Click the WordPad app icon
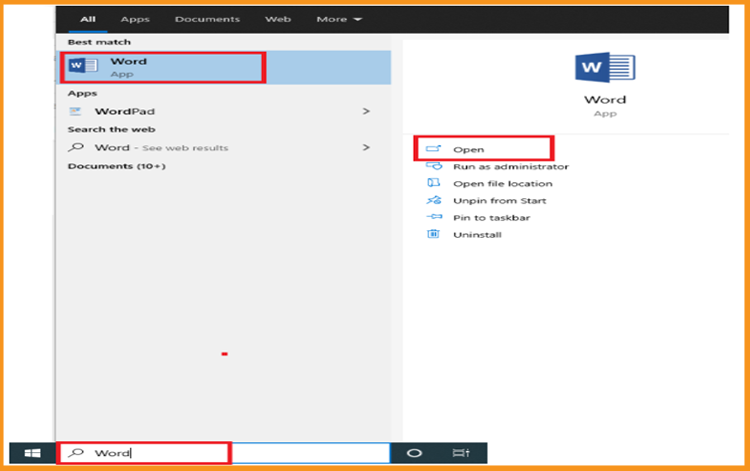 (x=75, y=111)
